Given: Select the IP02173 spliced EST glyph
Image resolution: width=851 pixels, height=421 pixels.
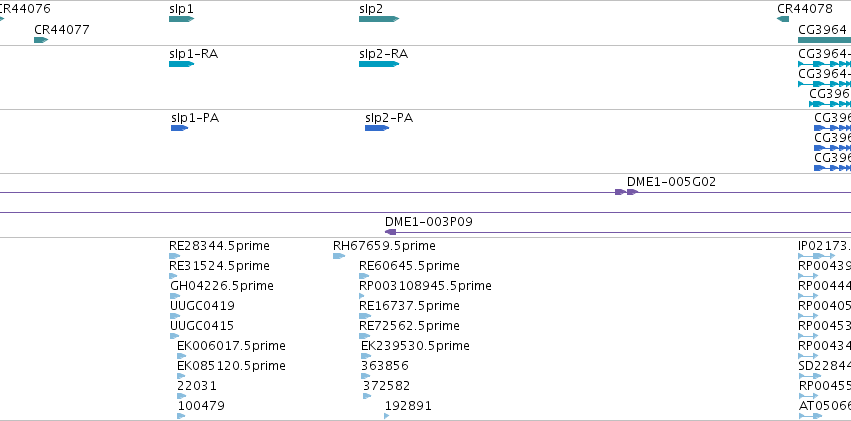Looking at the screenshot, I should pos(816,256).
